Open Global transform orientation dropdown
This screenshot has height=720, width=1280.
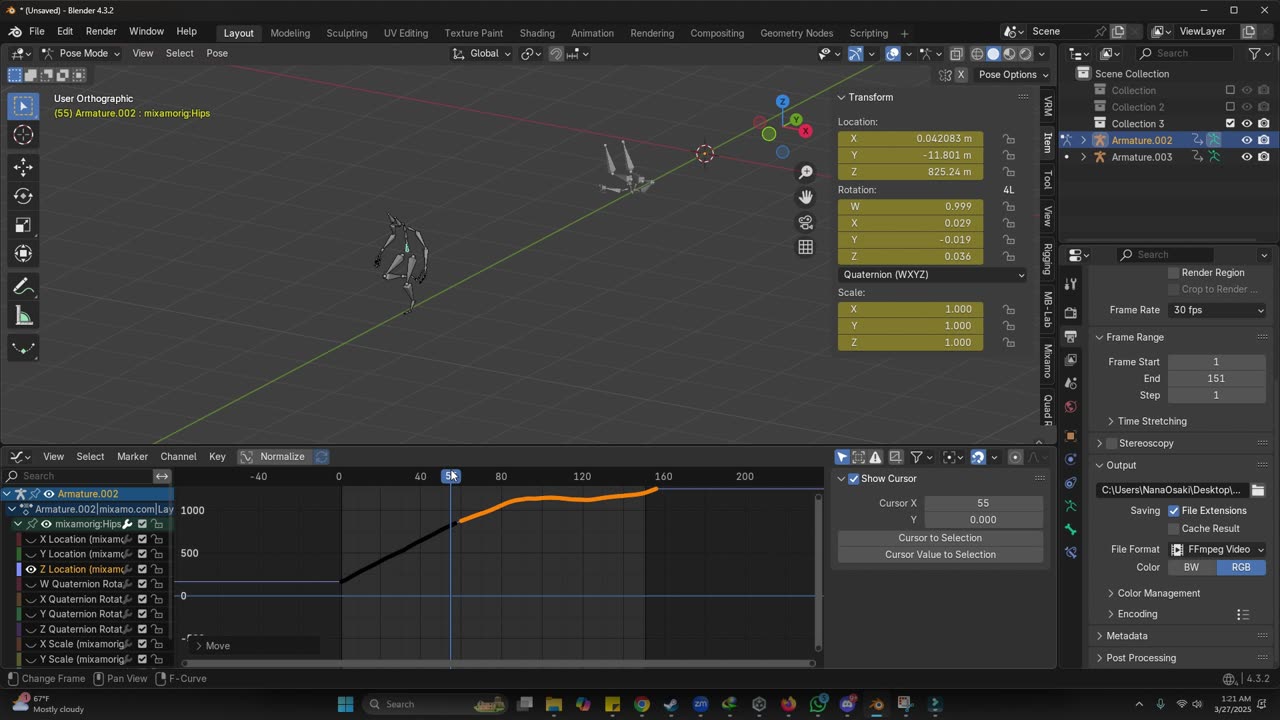click(483, 53)
